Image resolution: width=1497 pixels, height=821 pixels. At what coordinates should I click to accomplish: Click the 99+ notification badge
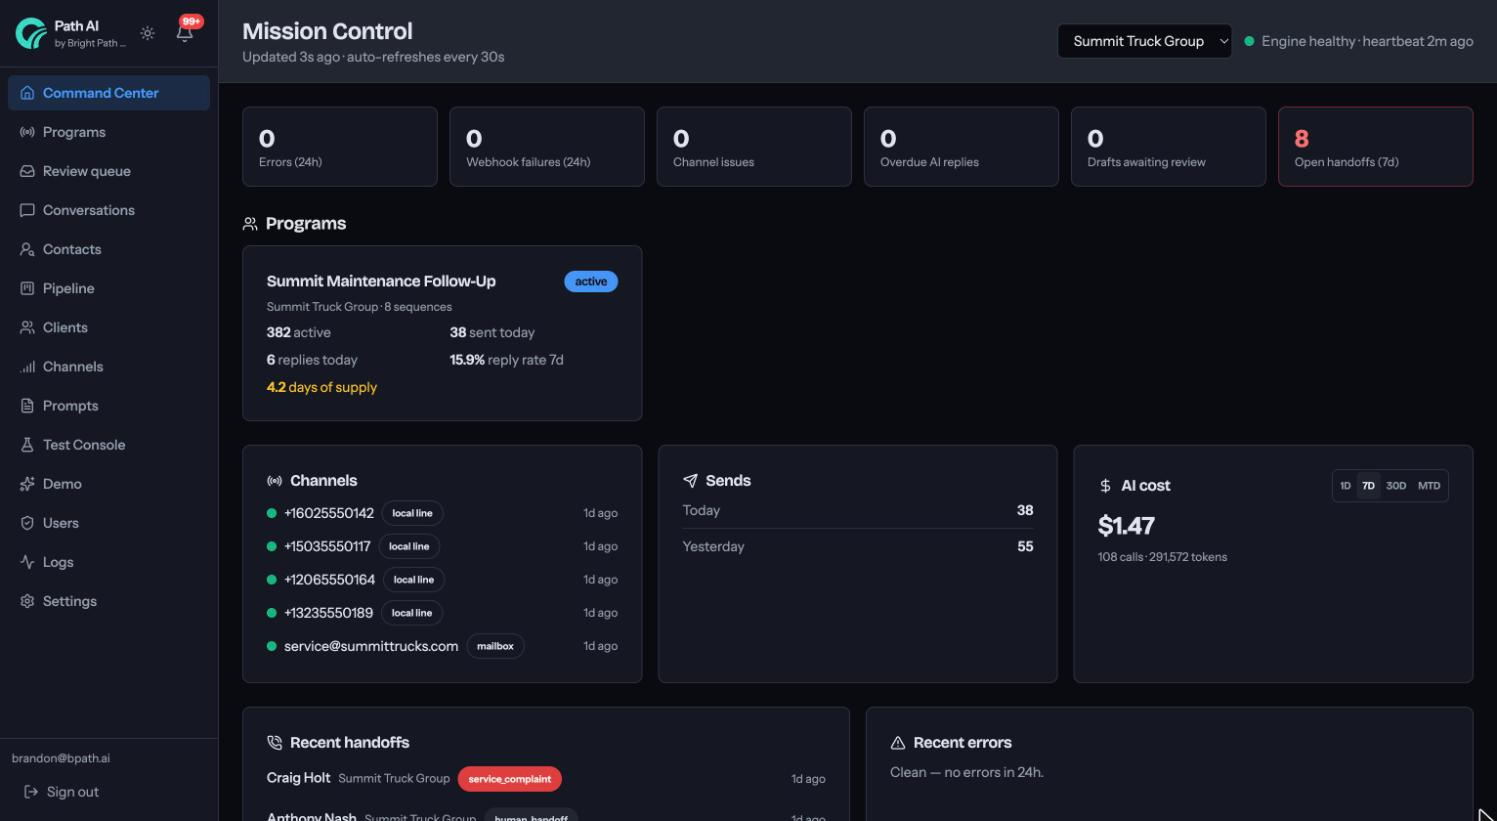(x=192, y=21)
